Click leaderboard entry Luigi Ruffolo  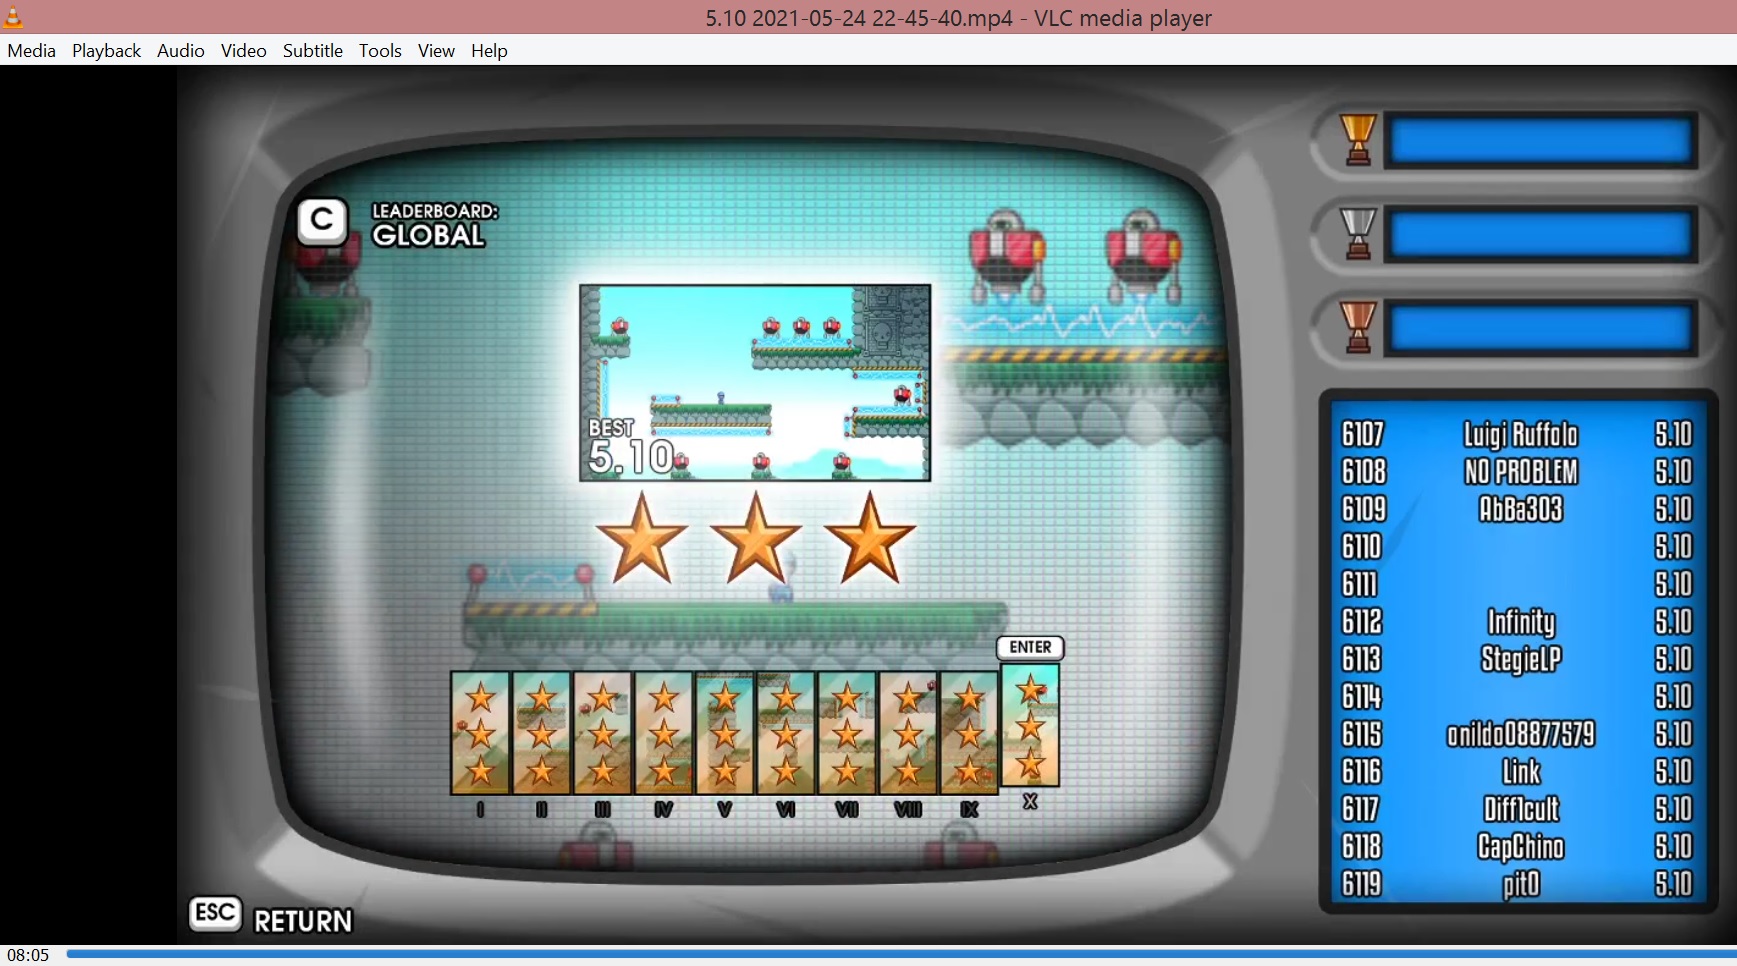1521,434
